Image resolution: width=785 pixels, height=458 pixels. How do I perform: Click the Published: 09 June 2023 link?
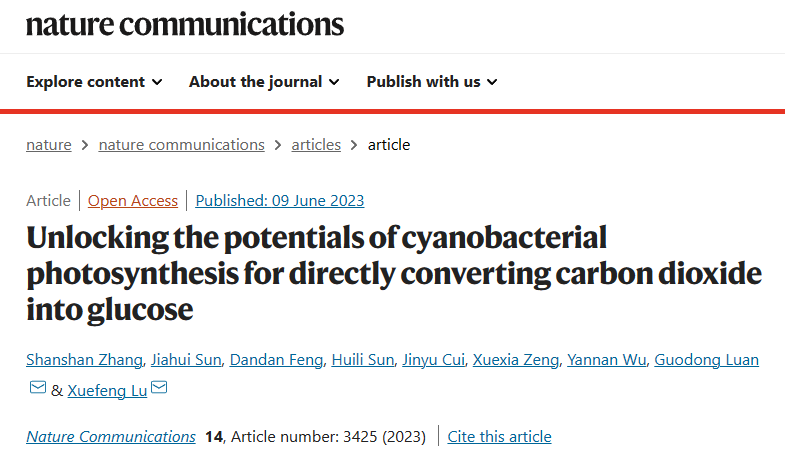[x=280, y=201]
